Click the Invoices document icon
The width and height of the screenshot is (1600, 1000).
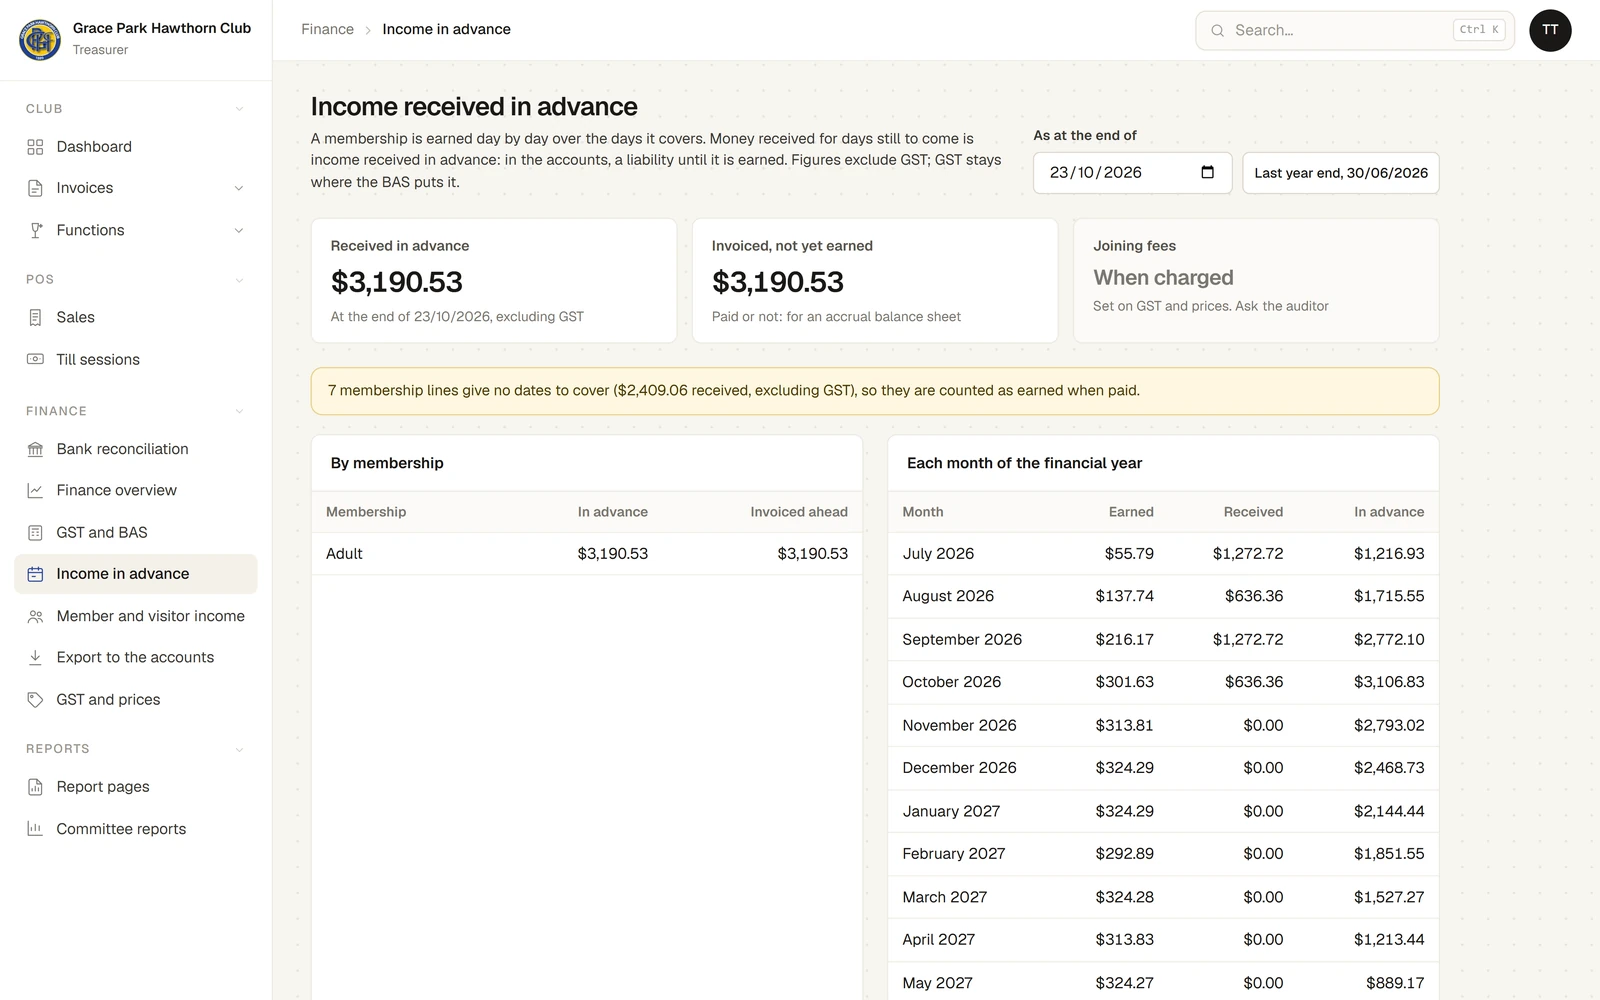[x=35, y=188]
